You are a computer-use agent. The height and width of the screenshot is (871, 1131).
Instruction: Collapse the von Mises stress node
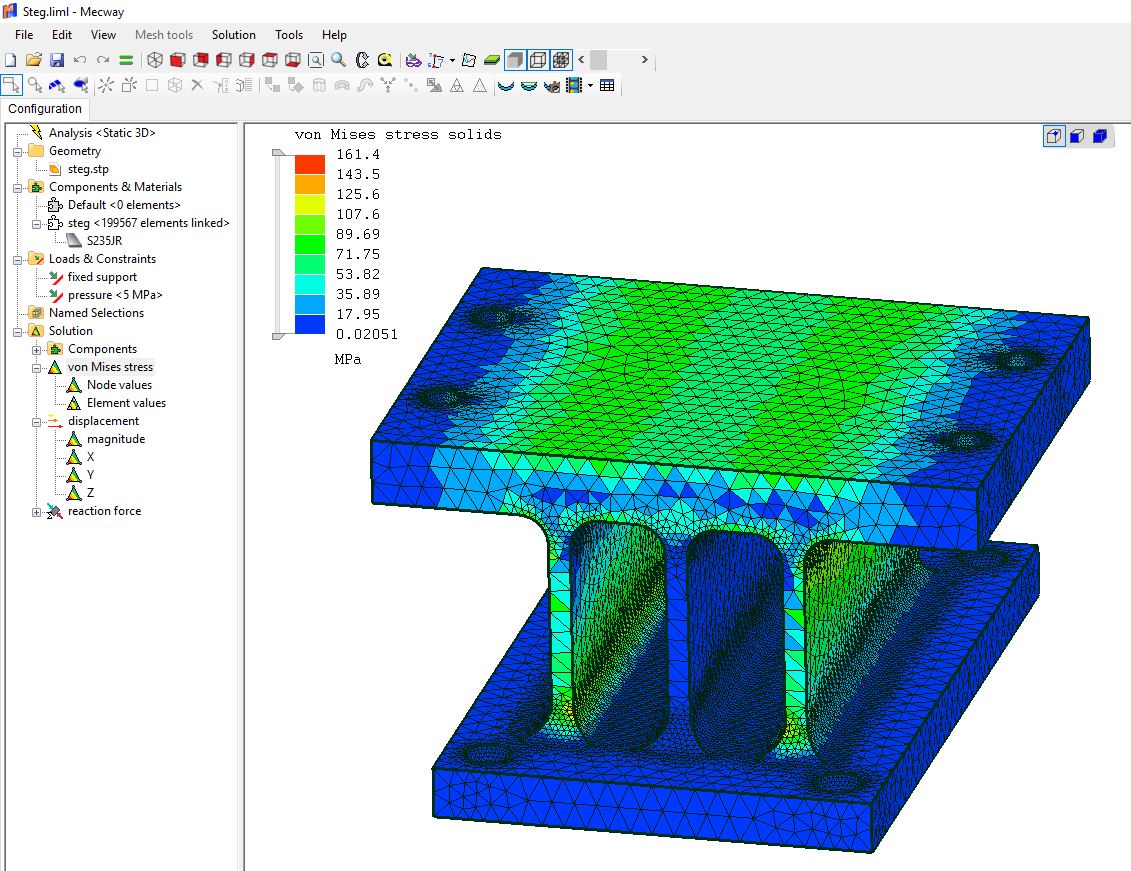(37, 368)
